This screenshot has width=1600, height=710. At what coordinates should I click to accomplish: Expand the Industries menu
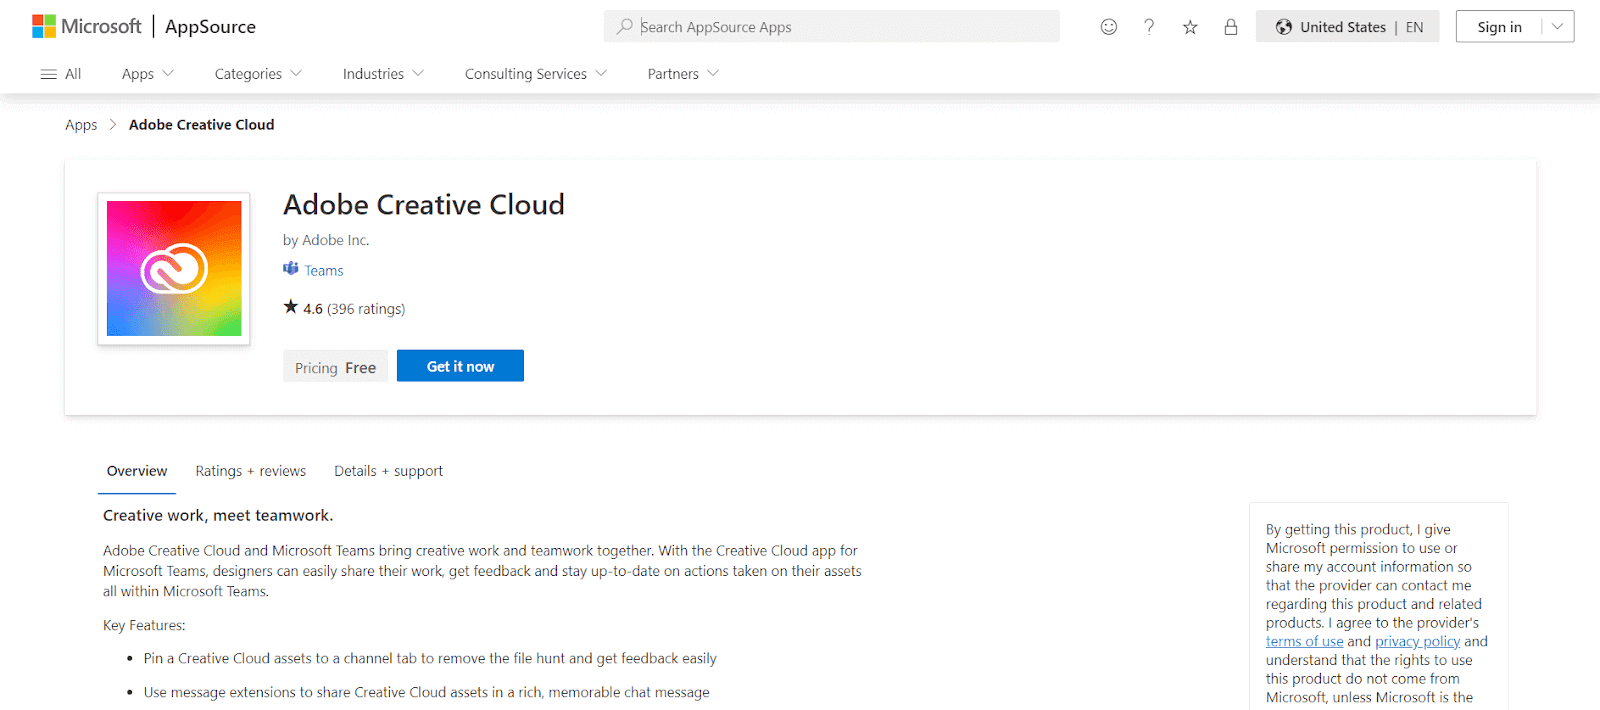click(x=383, y=74)
